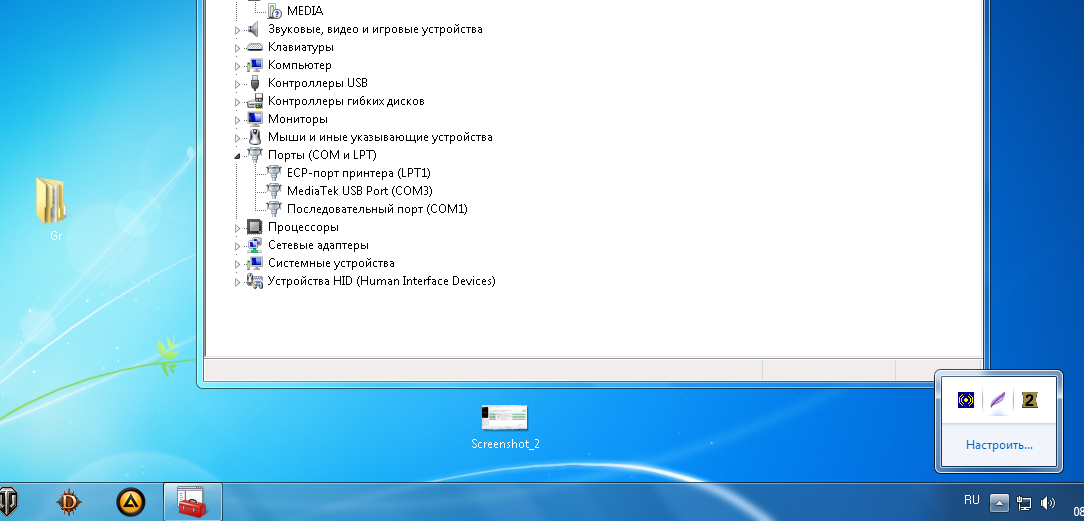The image size is (1084, 521).
Task: Click the Системные устройства icon
Action: coord(254,263)
